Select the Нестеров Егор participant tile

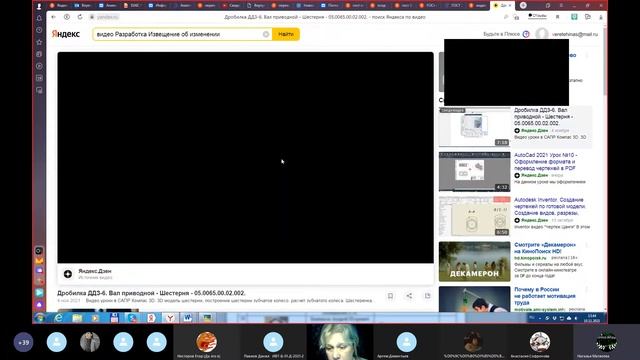tap(206, 343)
